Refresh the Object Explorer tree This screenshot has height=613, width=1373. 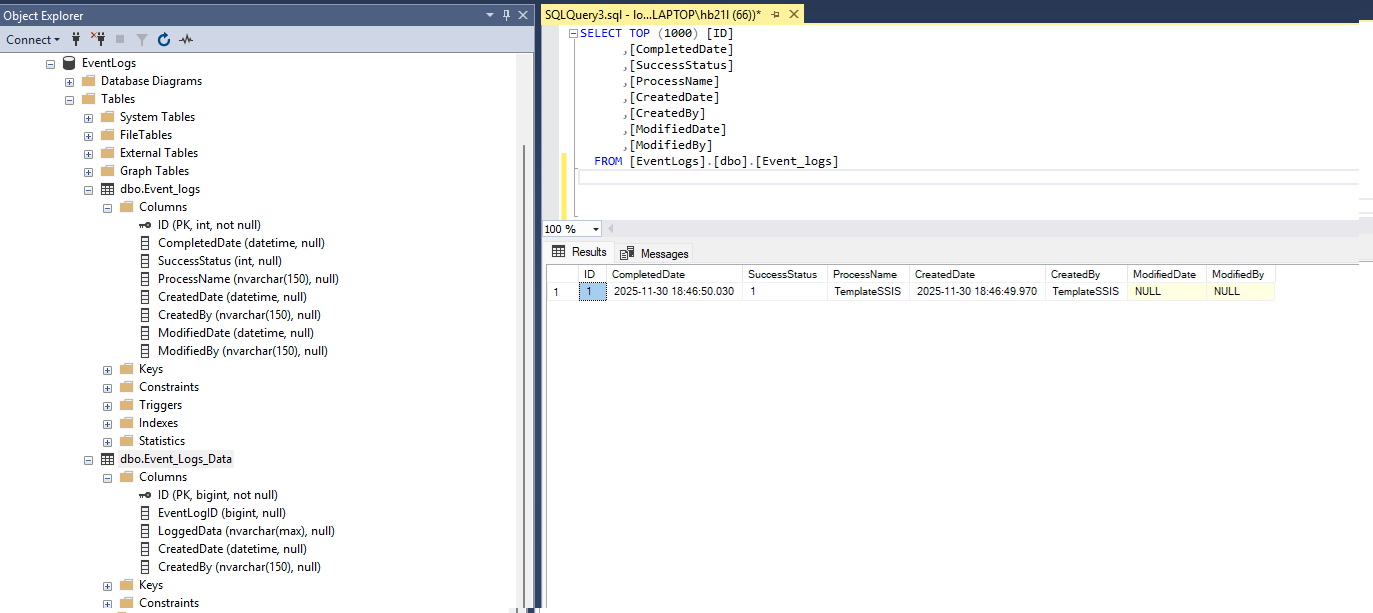click(164, 40)
